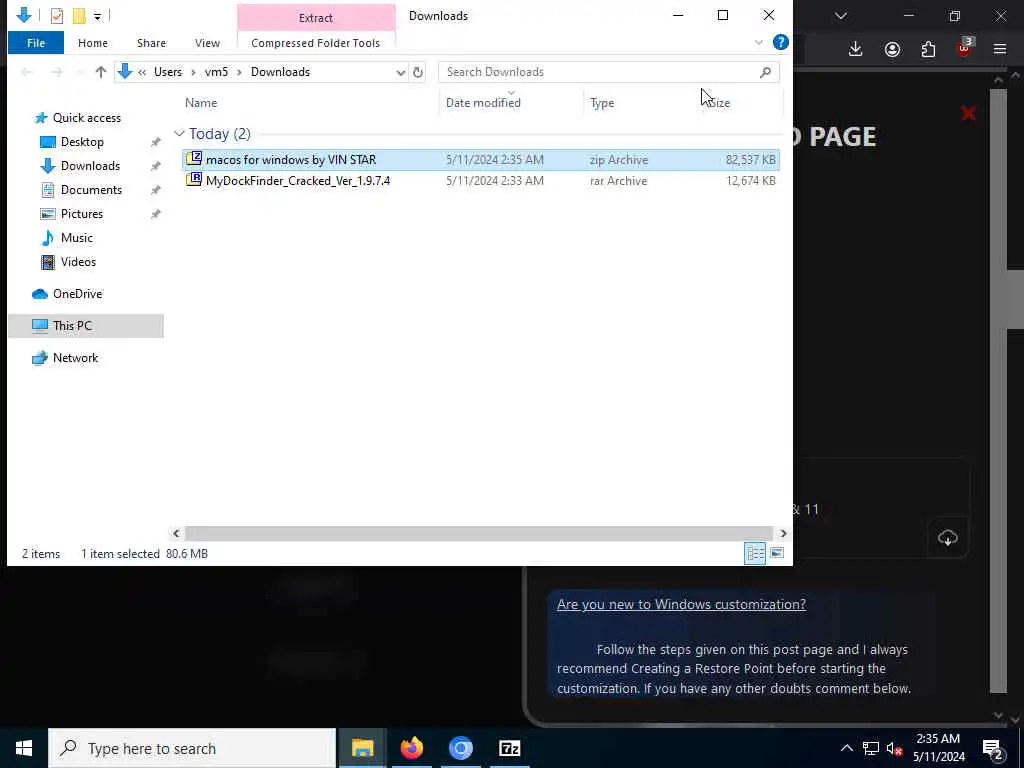Open the Compressed Folder Tools tab

coord(315,43)
